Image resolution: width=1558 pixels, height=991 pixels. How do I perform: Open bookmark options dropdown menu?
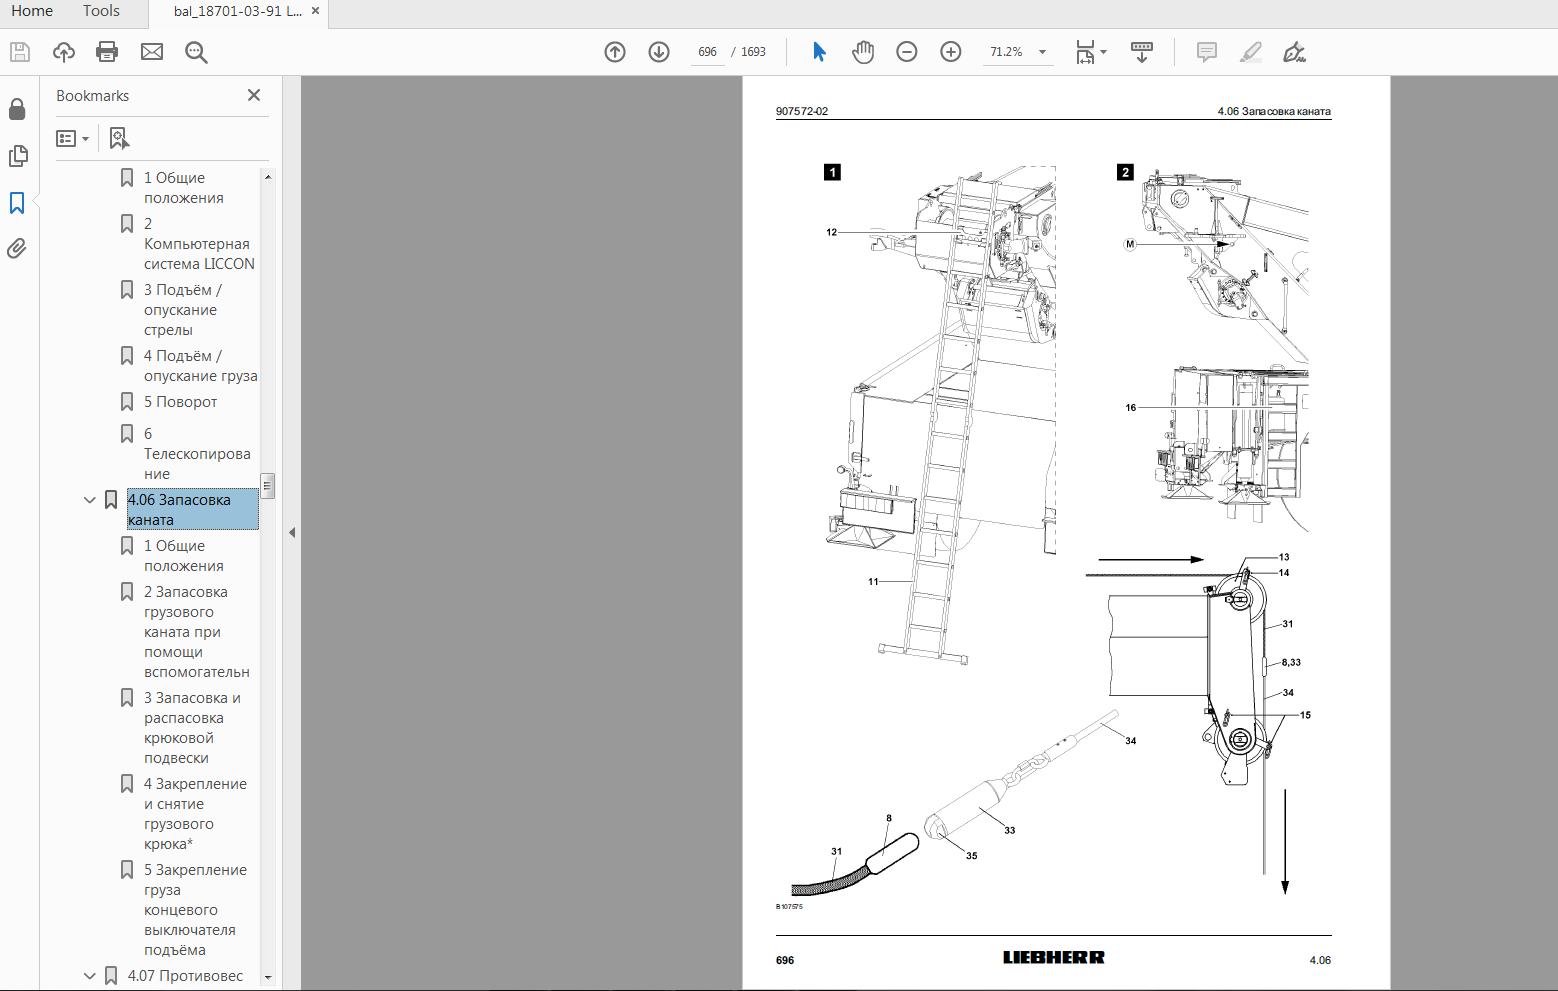pyautogui.click(x=73, y=138)
